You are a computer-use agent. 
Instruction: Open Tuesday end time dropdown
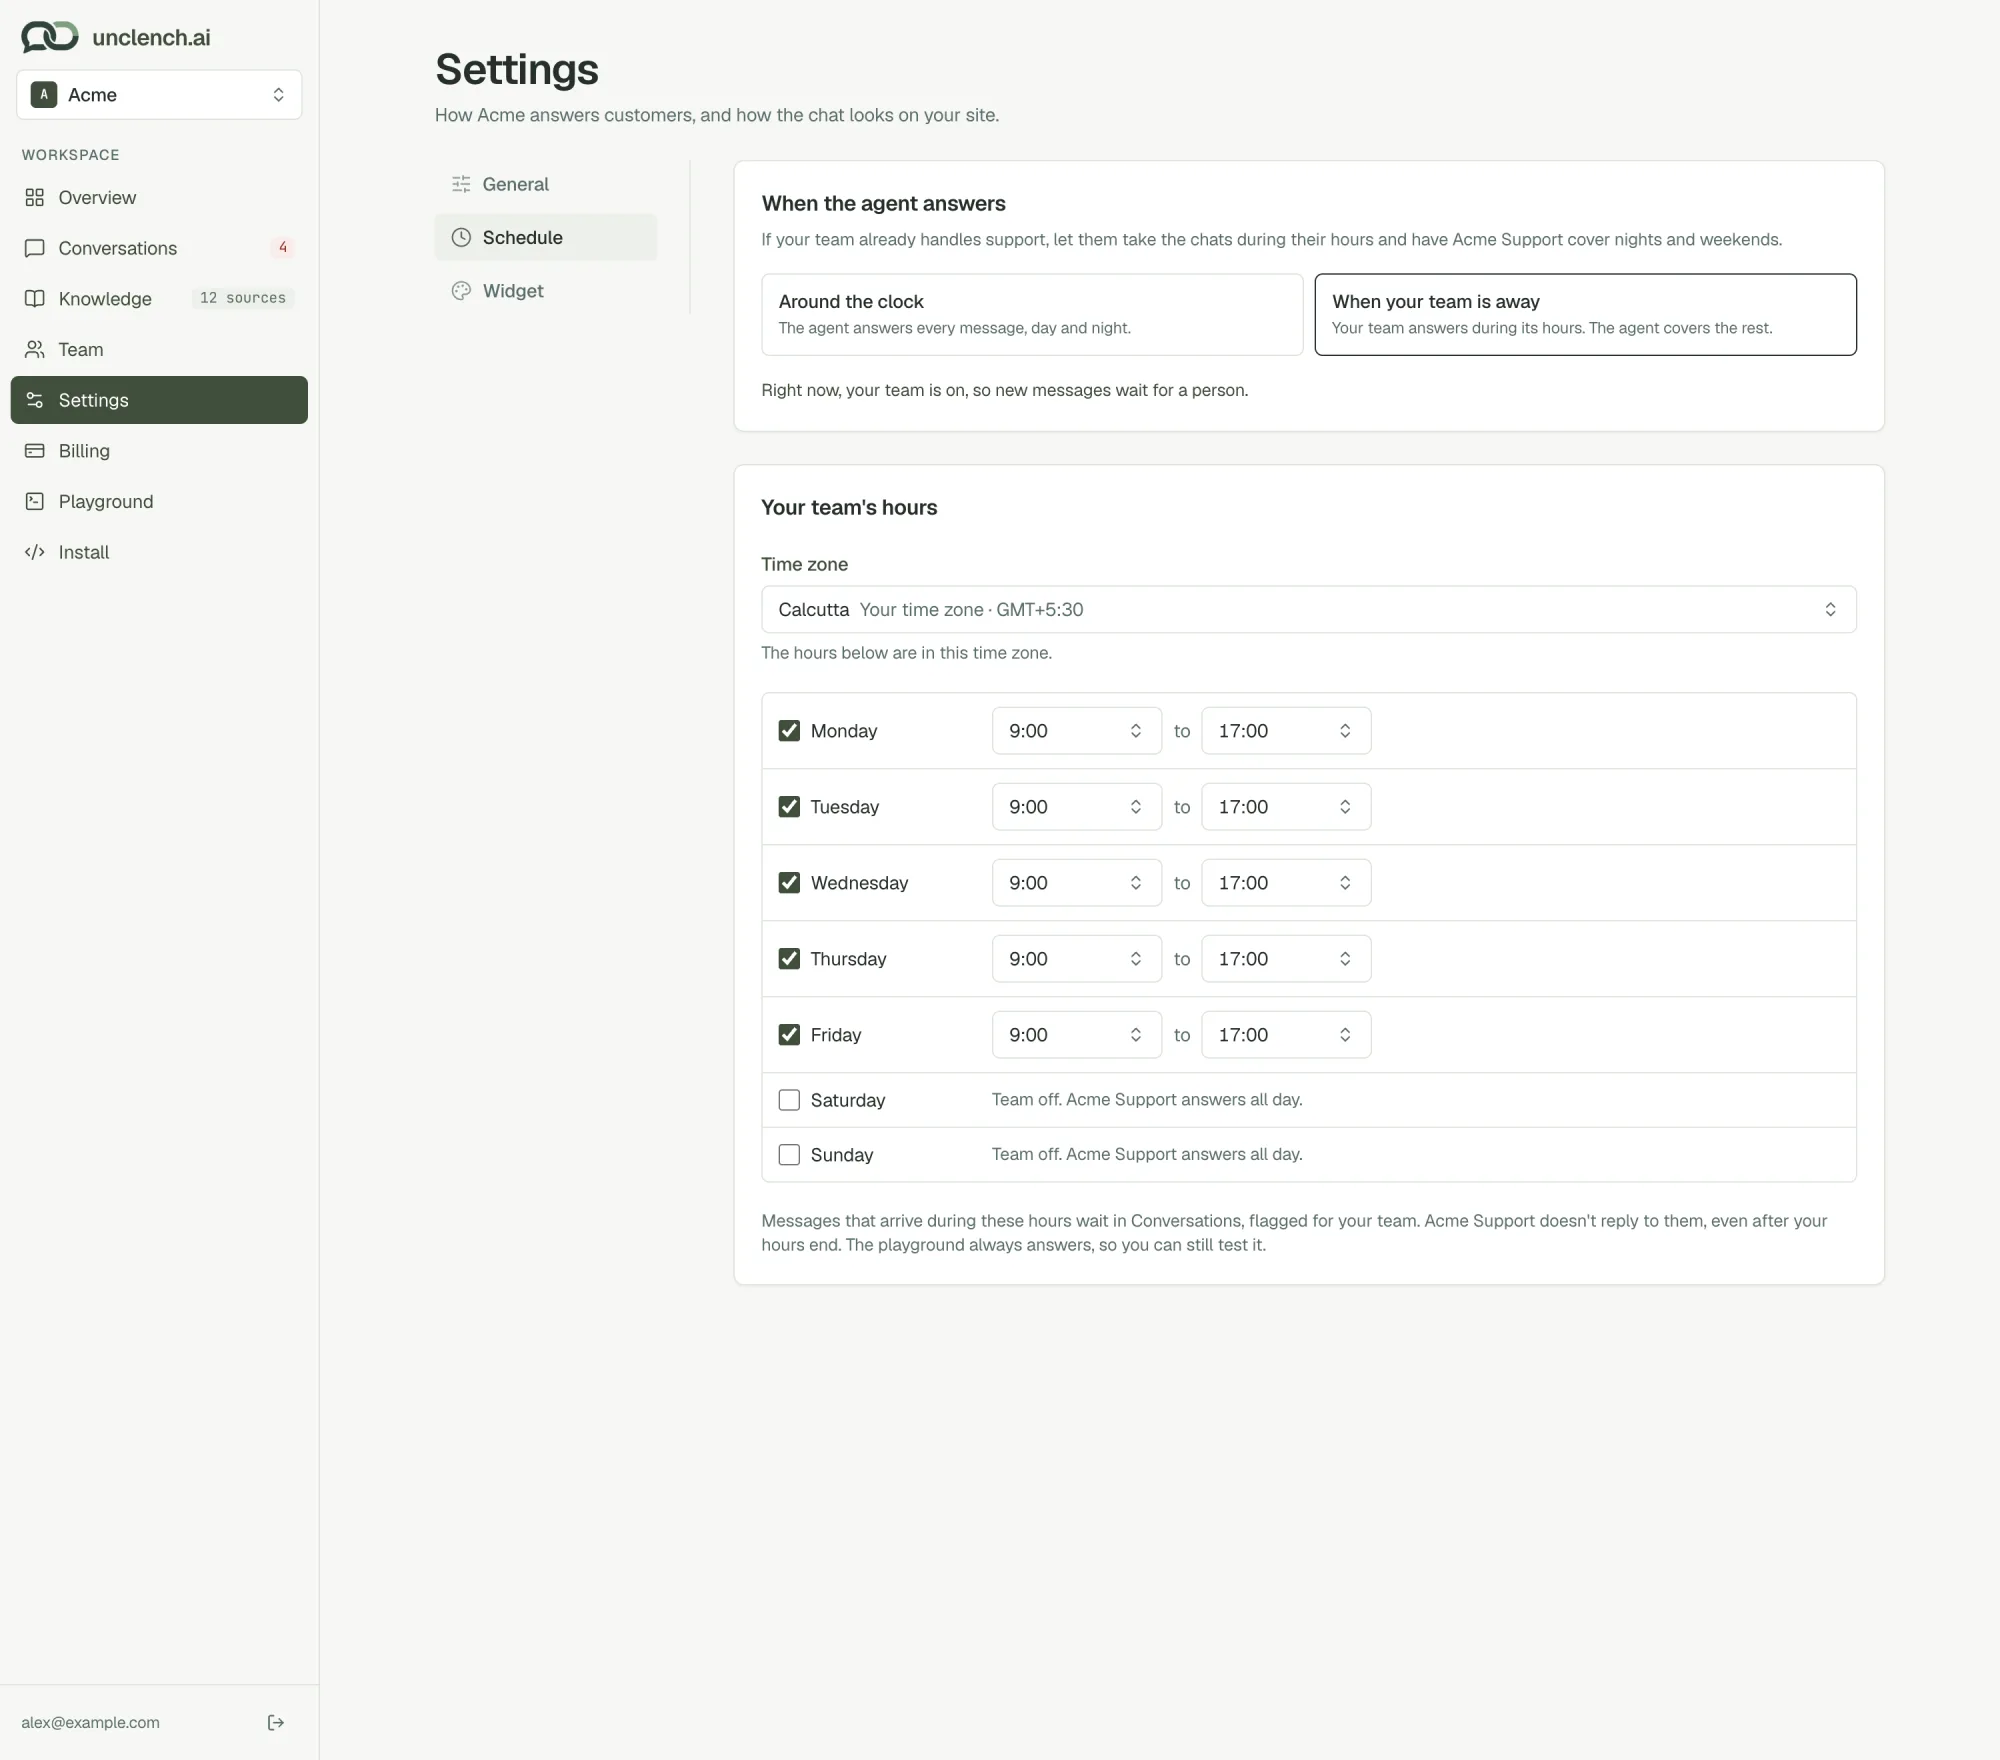(1285, 806)
